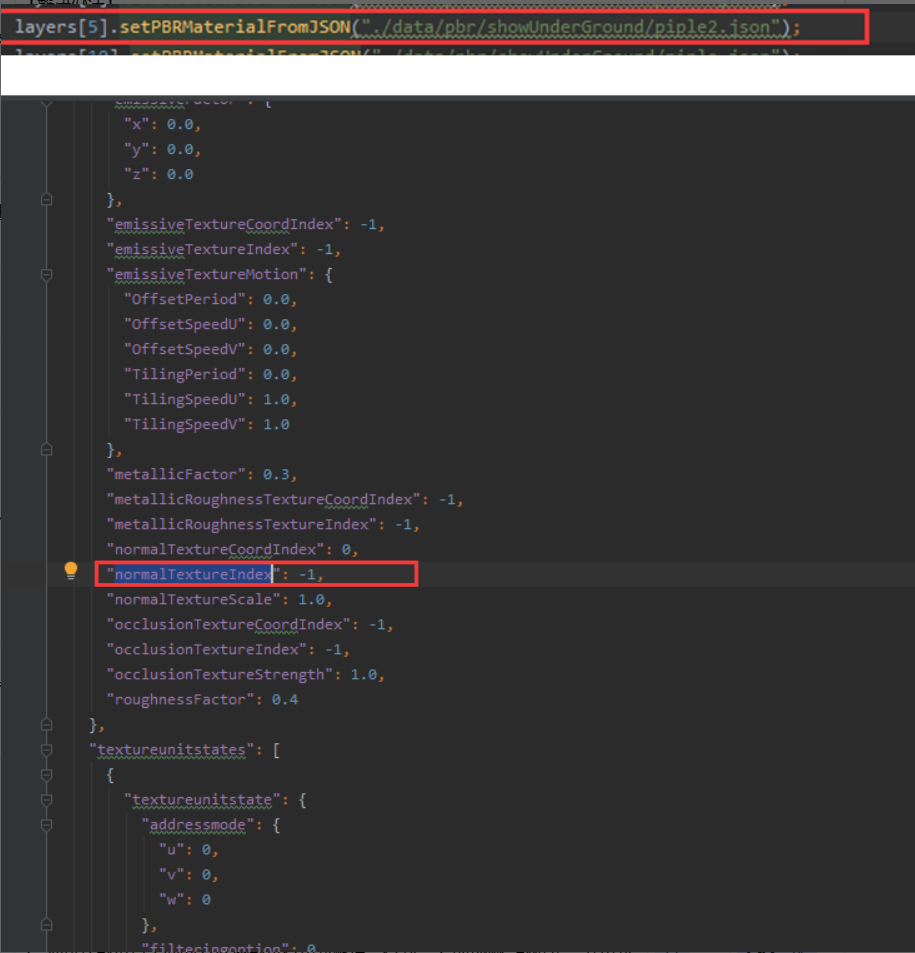915x953 pixels.
Task: Click the "w": 0 line
Action: pos(185,900)
